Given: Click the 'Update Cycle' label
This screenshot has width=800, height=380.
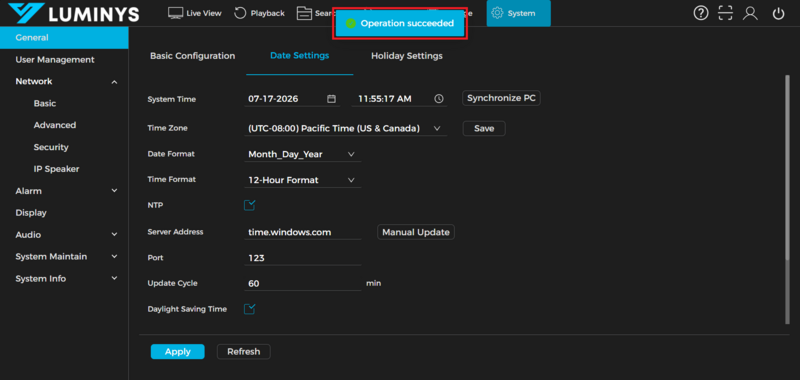Looking at the screenshot, I should pyautogui.click(x=172, y=283).
